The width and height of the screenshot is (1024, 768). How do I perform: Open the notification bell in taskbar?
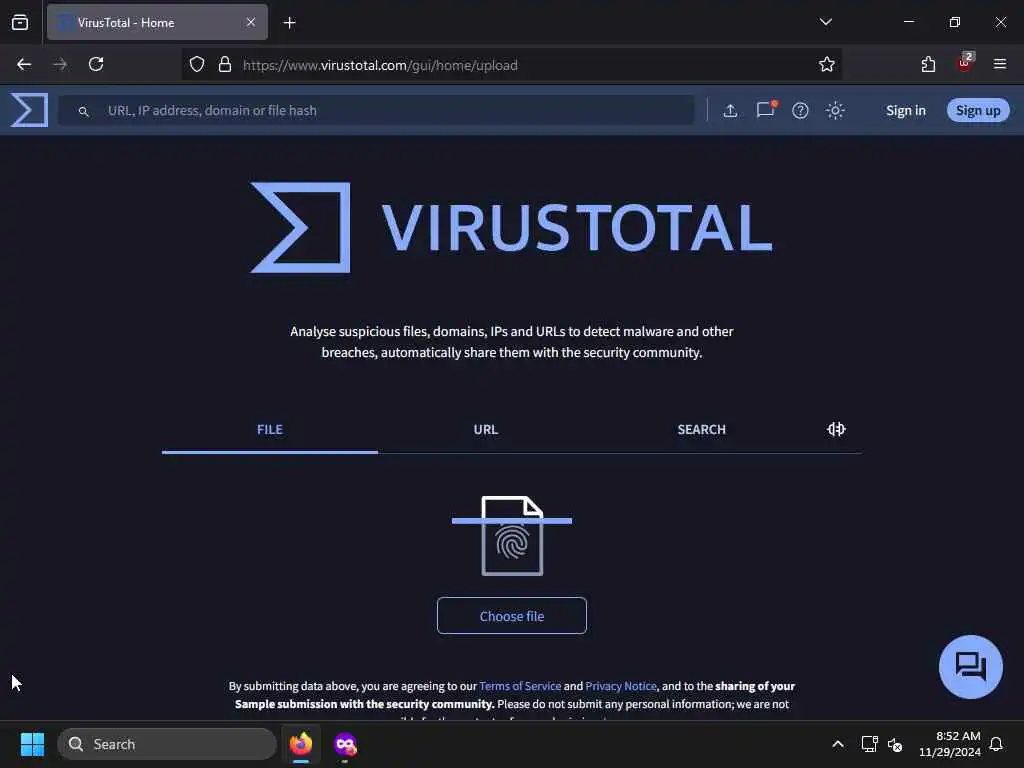point(996,744)
